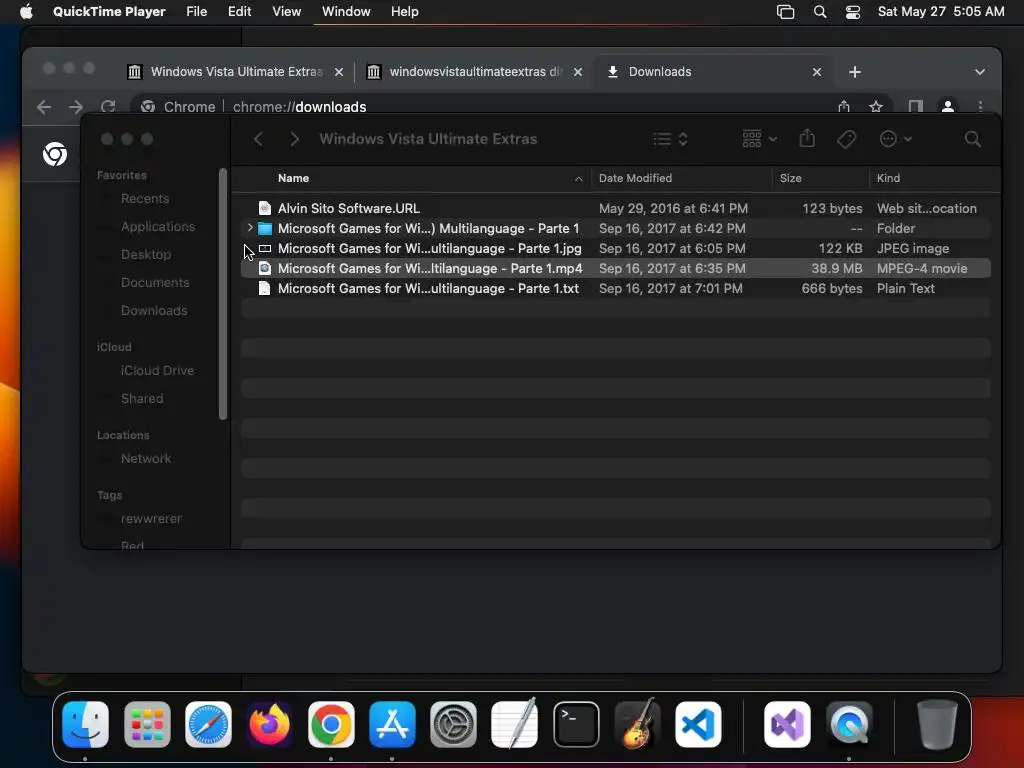The image size is (1024, 768).
Task: Switch to the Windows Vista Ultimate Extras tab
Action: tap(235, 72)
